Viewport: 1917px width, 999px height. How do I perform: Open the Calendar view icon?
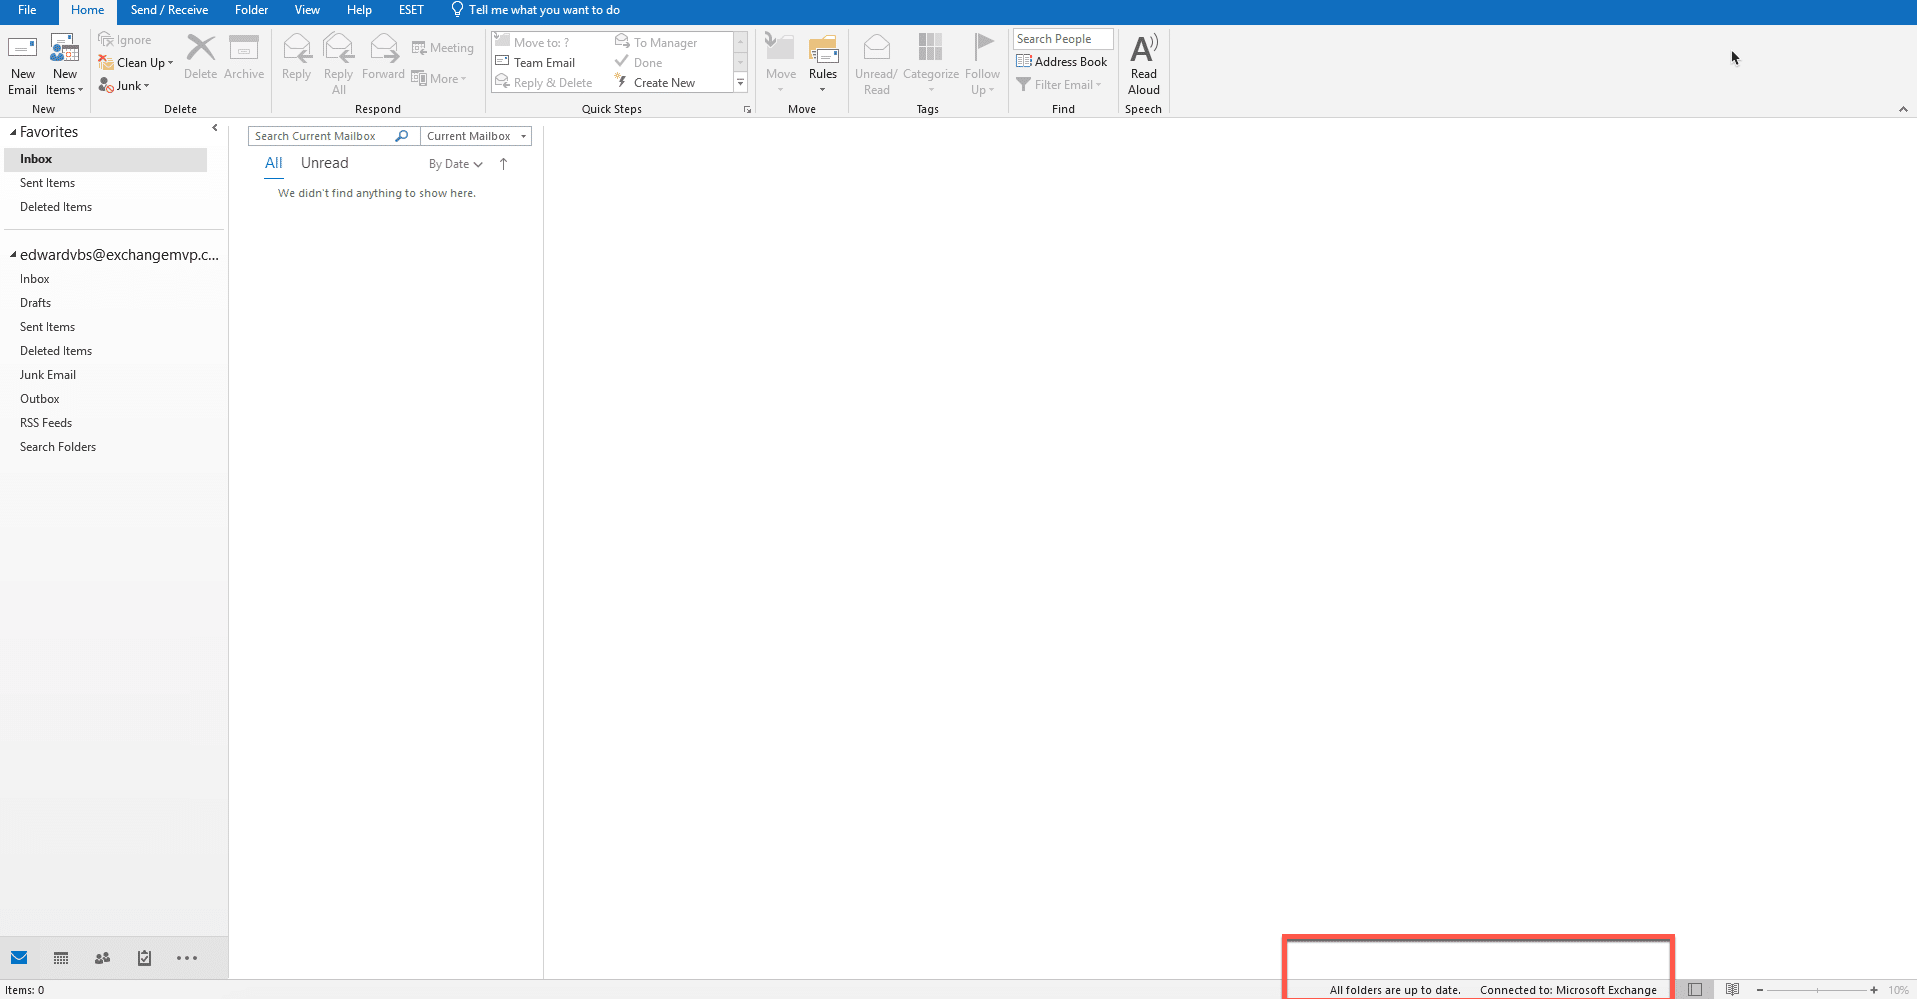pyautogui.click(x=60, y=957)
